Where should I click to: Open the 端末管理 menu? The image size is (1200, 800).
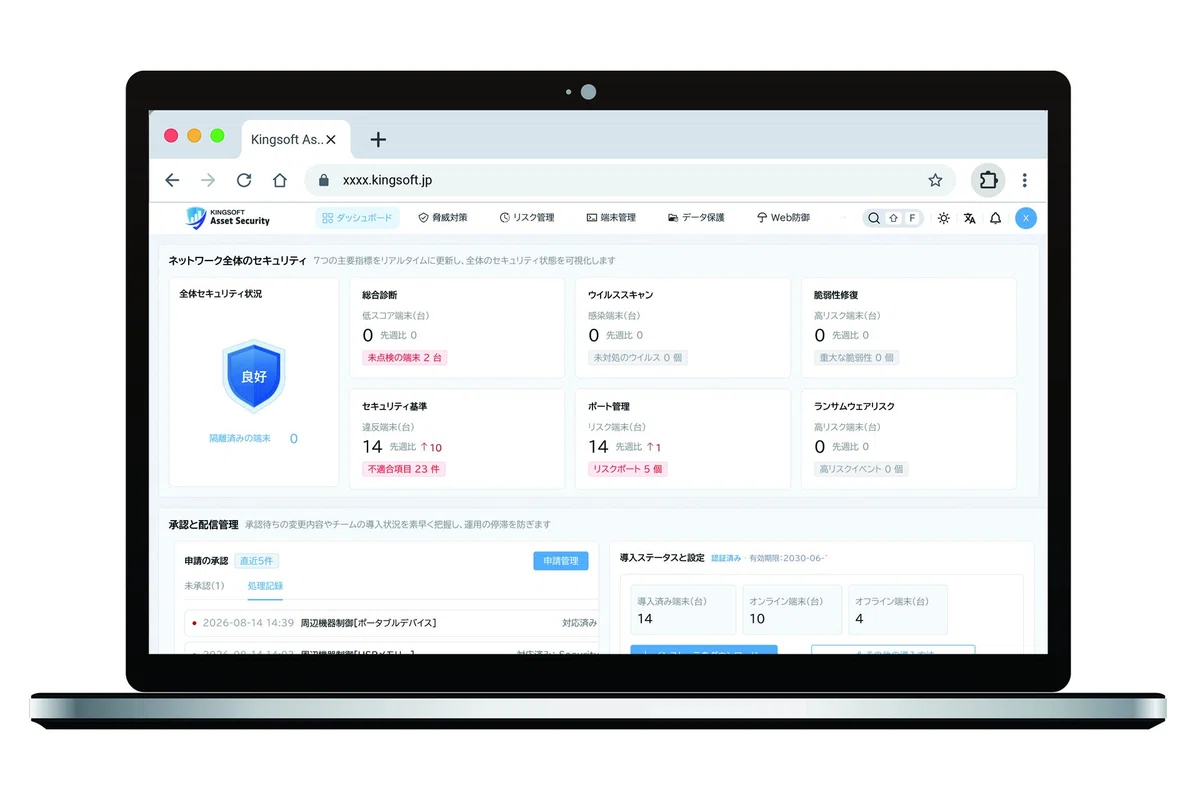[x=611, y=218]
